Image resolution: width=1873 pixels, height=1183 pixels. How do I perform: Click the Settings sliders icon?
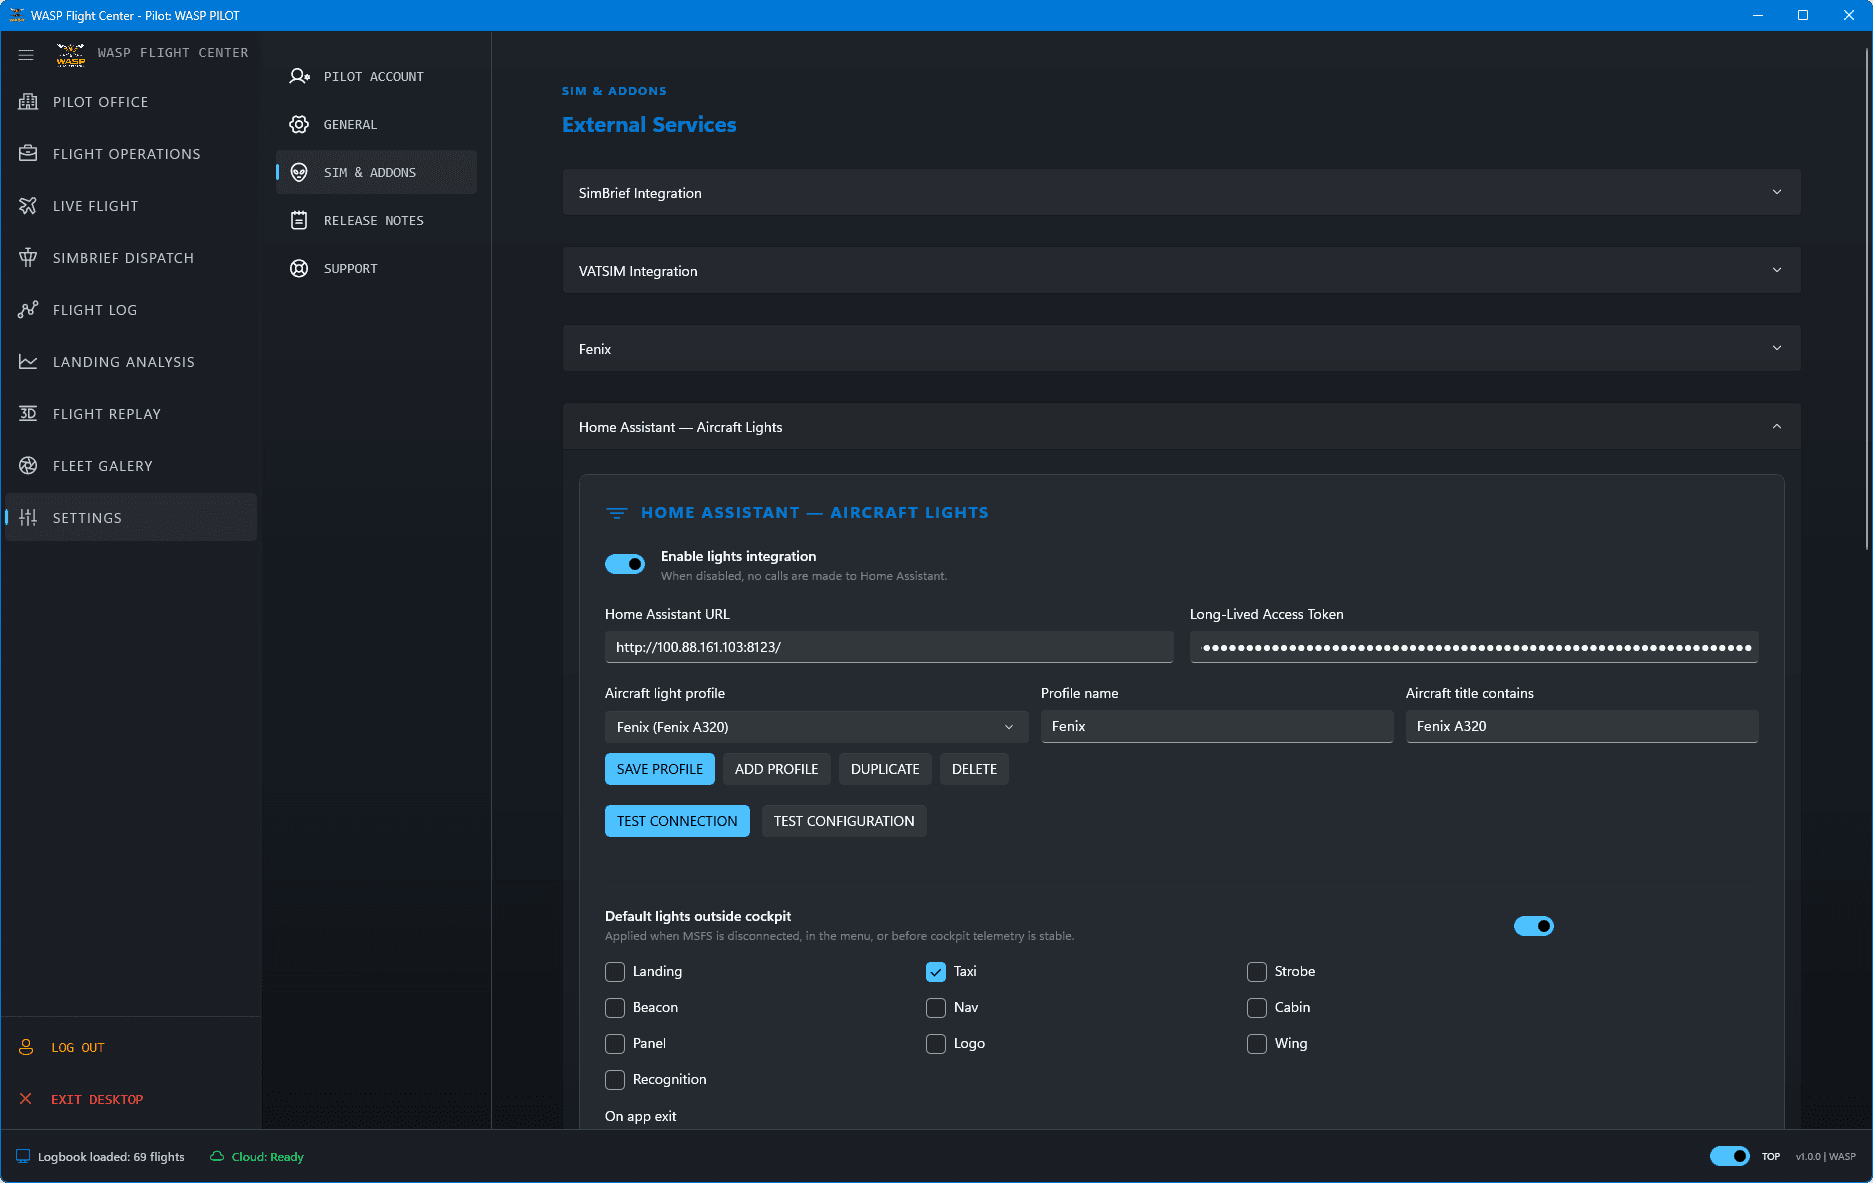[x=28, y=518]
